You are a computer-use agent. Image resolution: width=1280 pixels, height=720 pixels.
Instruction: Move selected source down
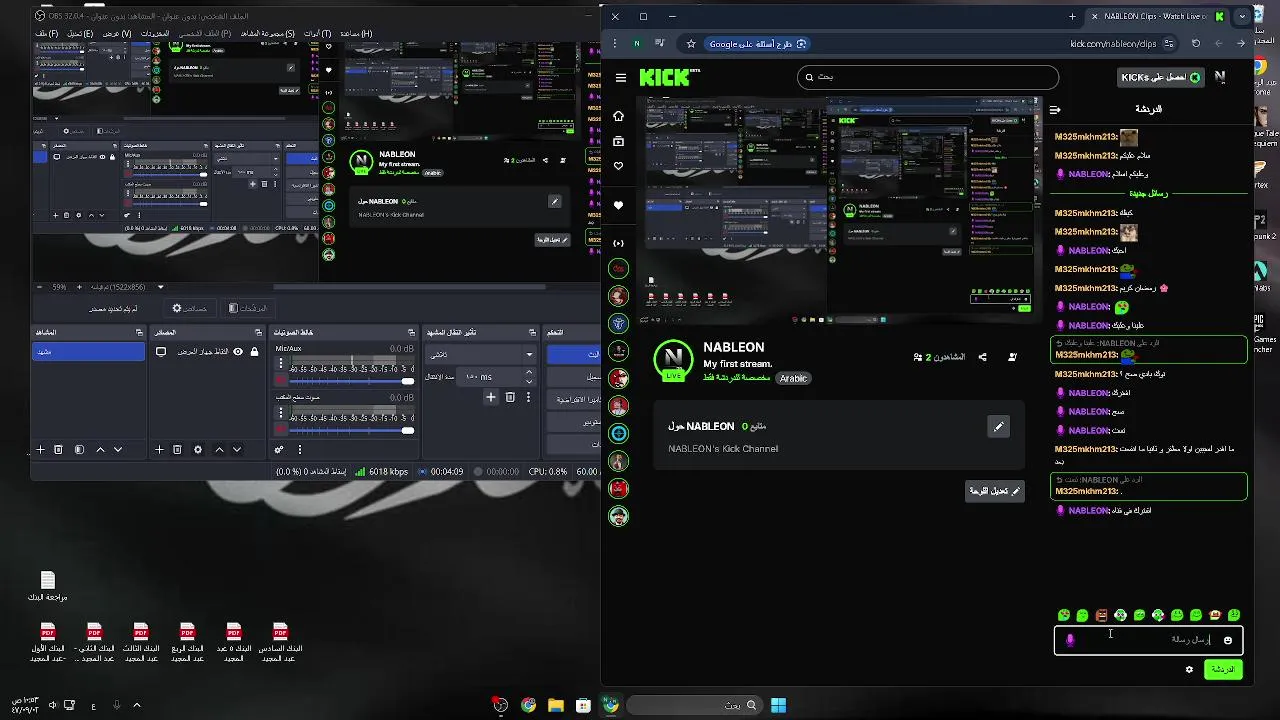(237, 450)
